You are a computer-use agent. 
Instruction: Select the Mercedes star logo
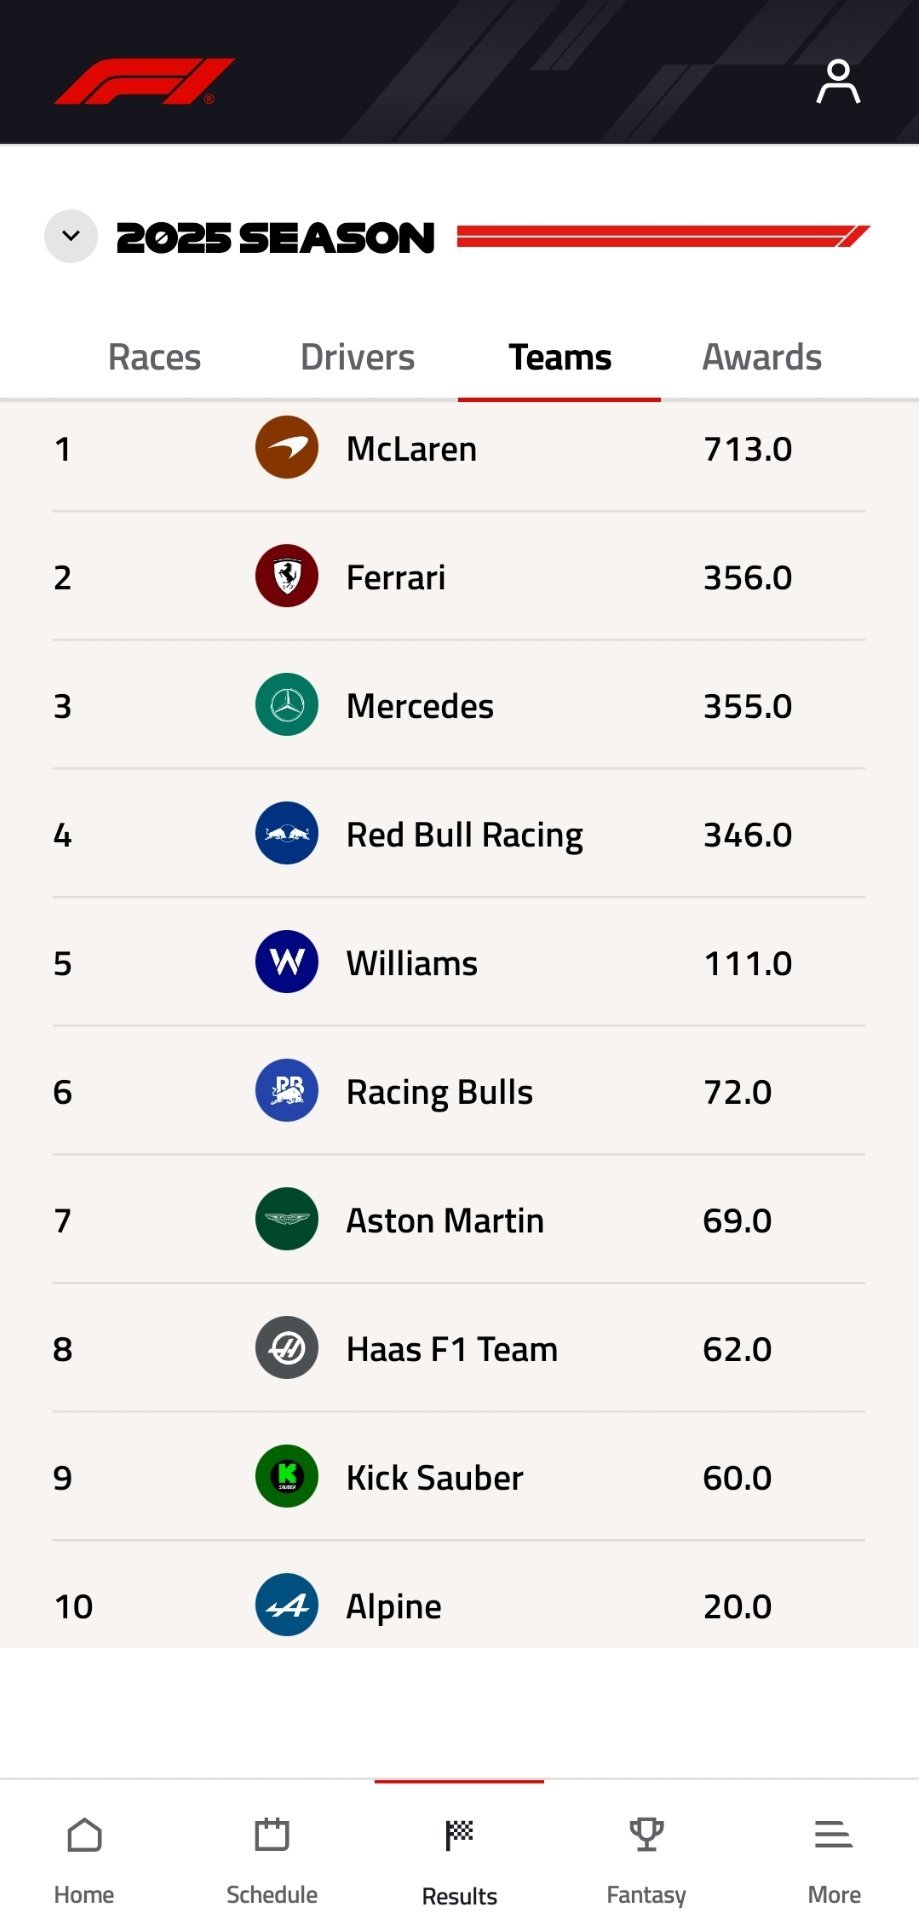[x=287, y=705]
